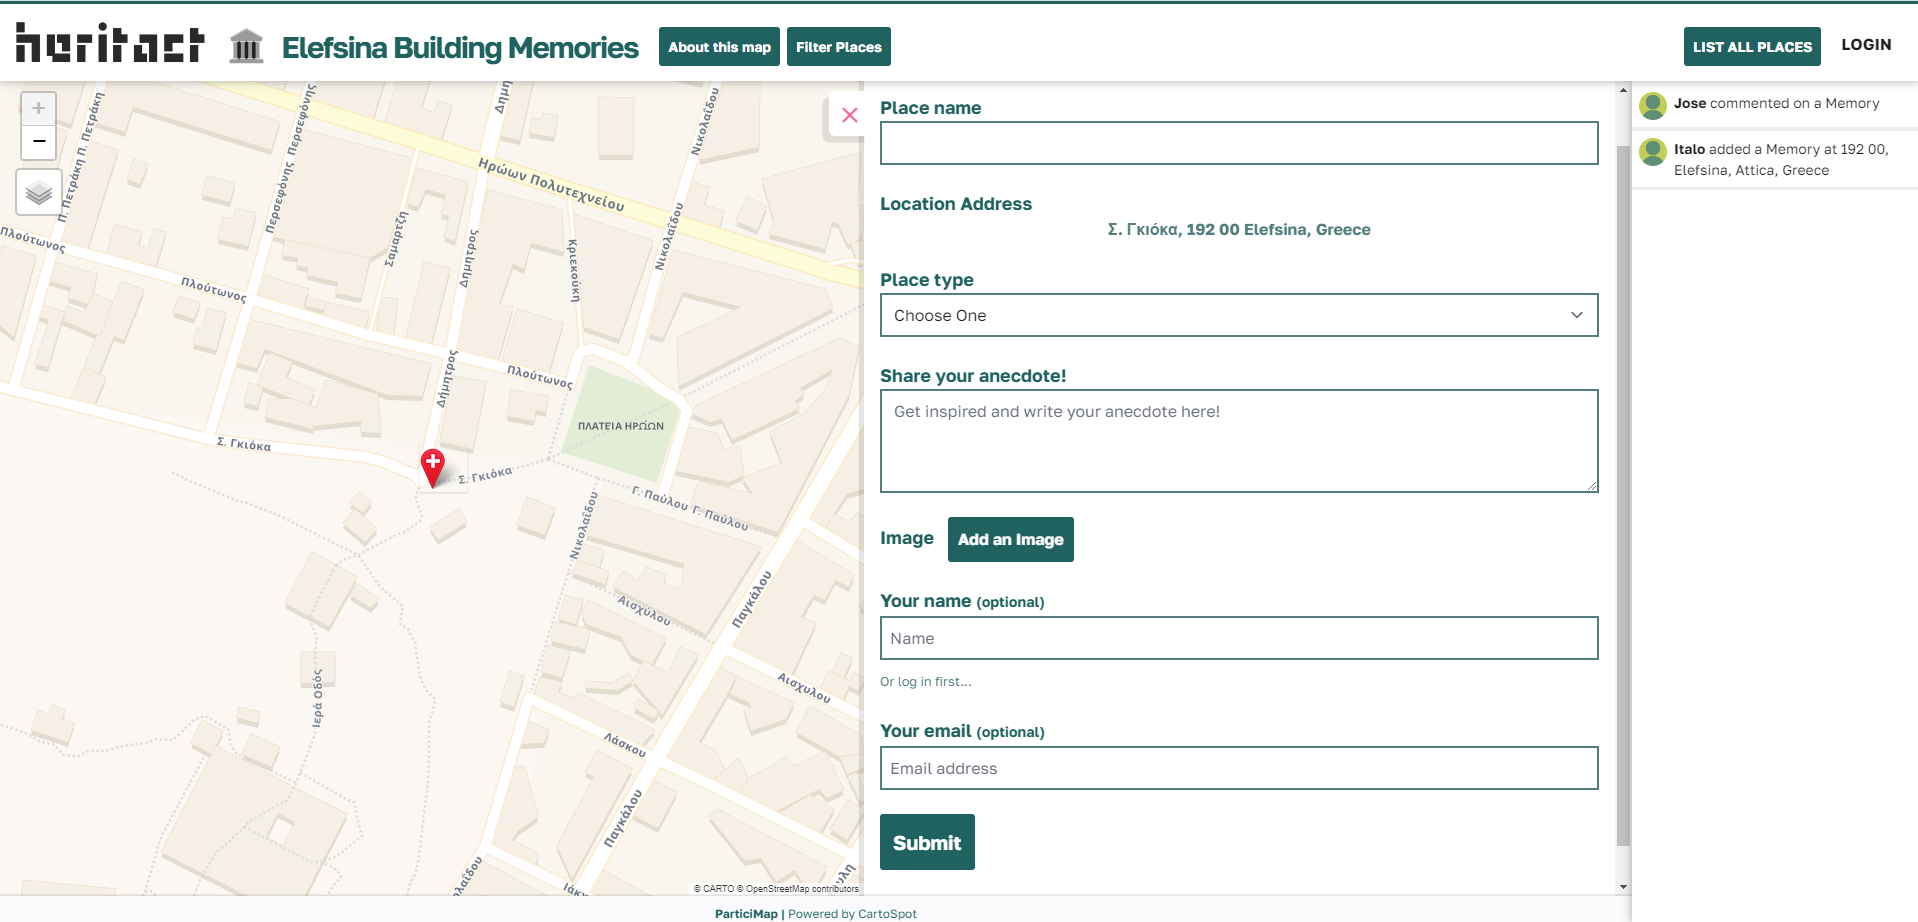Open the Filter Places menu
1918x922 pixels.
point(838,47)
